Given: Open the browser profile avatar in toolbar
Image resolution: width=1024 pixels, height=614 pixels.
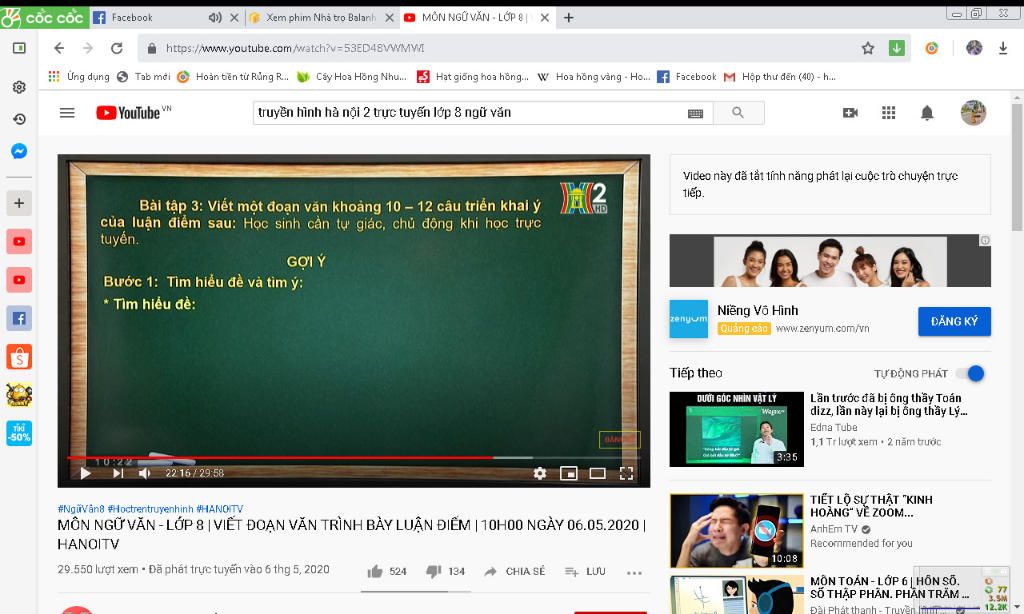Looking at the screenshot, I should tap(974, 48).
